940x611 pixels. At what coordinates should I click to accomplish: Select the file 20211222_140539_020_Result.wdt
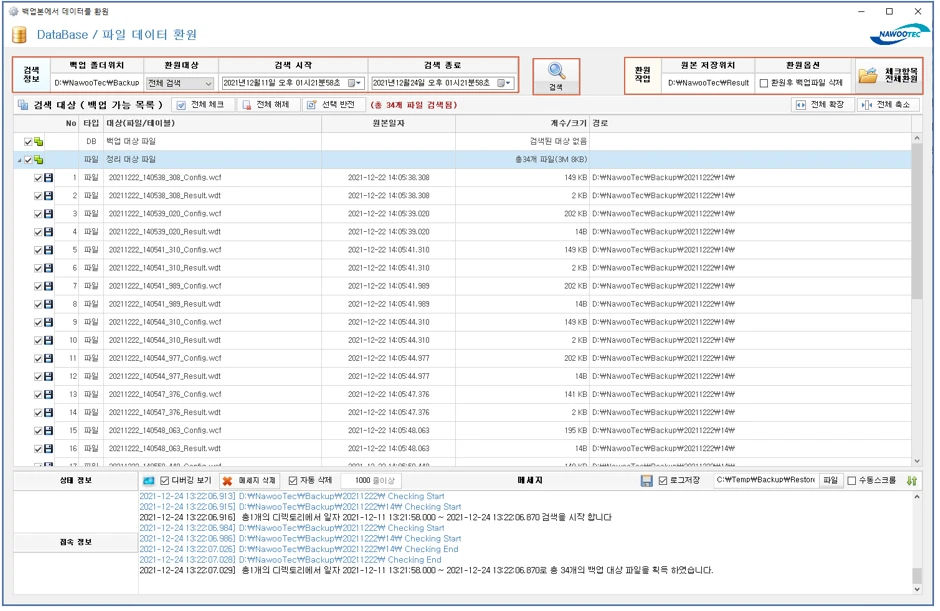pos(164,232)
